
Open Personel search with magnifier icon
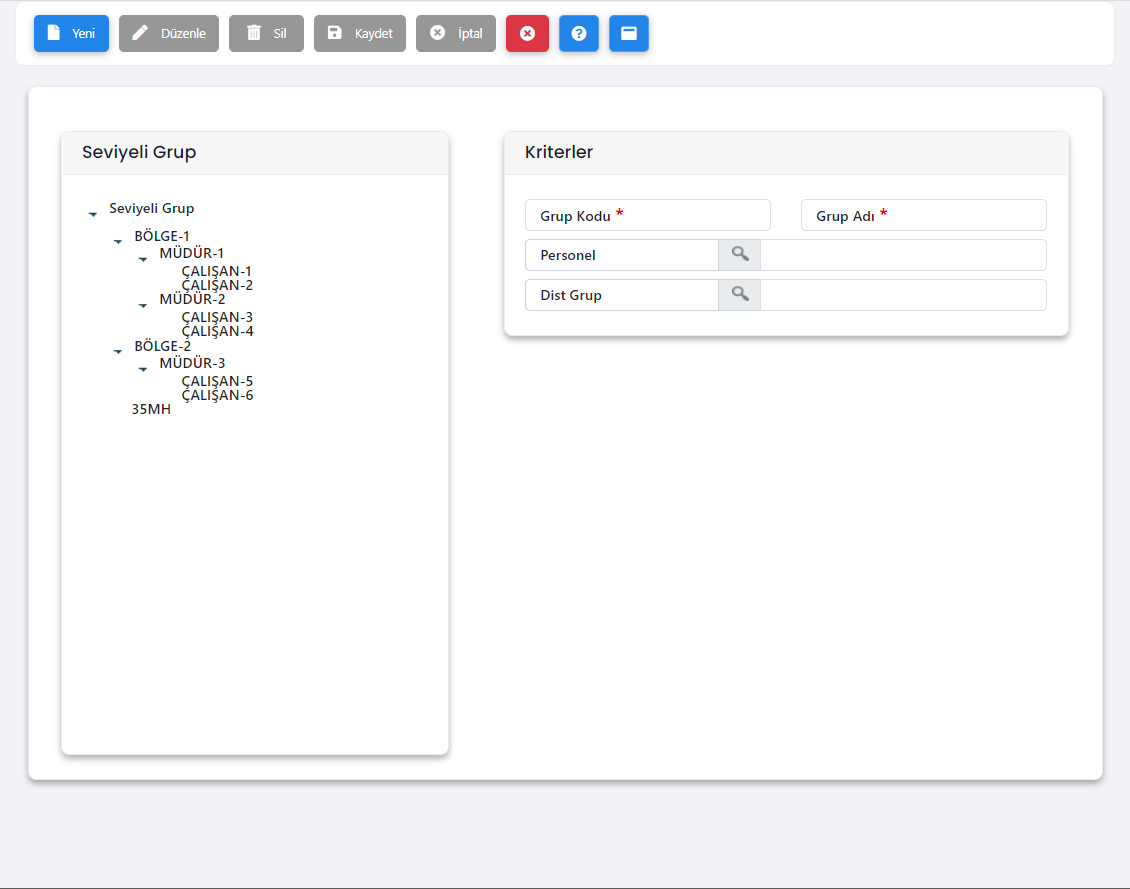(x=739, y=255)
